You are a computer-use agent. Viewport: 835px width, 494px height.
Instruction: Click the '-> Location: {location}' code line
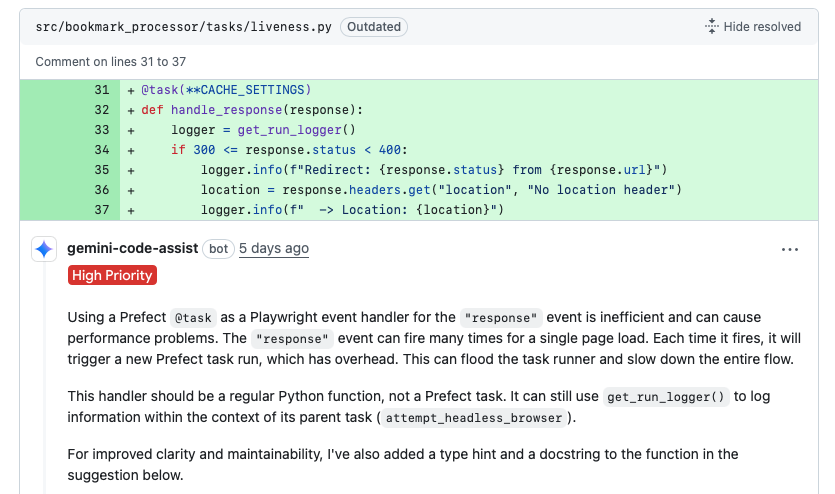point(352,210)
